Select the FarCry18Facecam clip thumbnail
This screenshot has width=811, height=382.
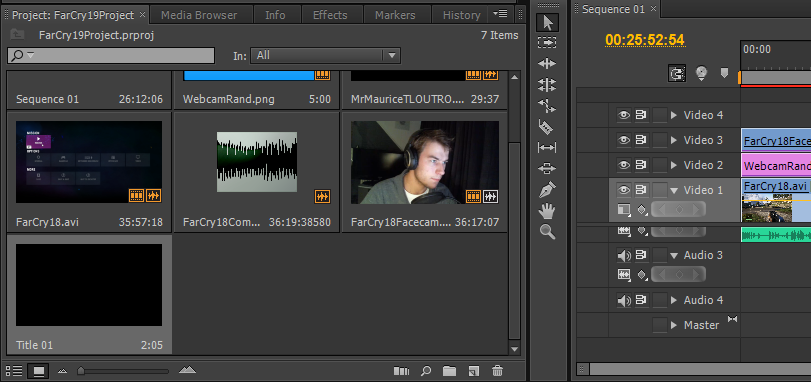tap(425, 162)
